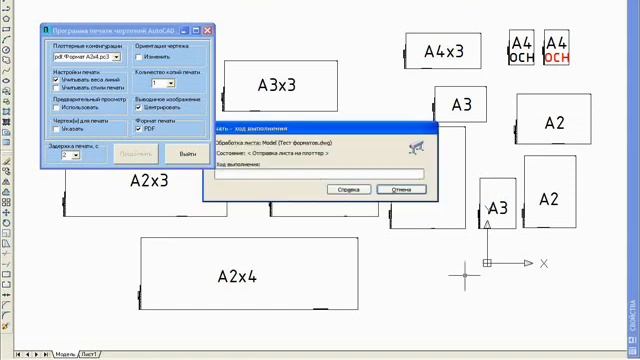Screen dimensions: 640x360
Task: Activate the Scale tool
Action: pos(6,233)
